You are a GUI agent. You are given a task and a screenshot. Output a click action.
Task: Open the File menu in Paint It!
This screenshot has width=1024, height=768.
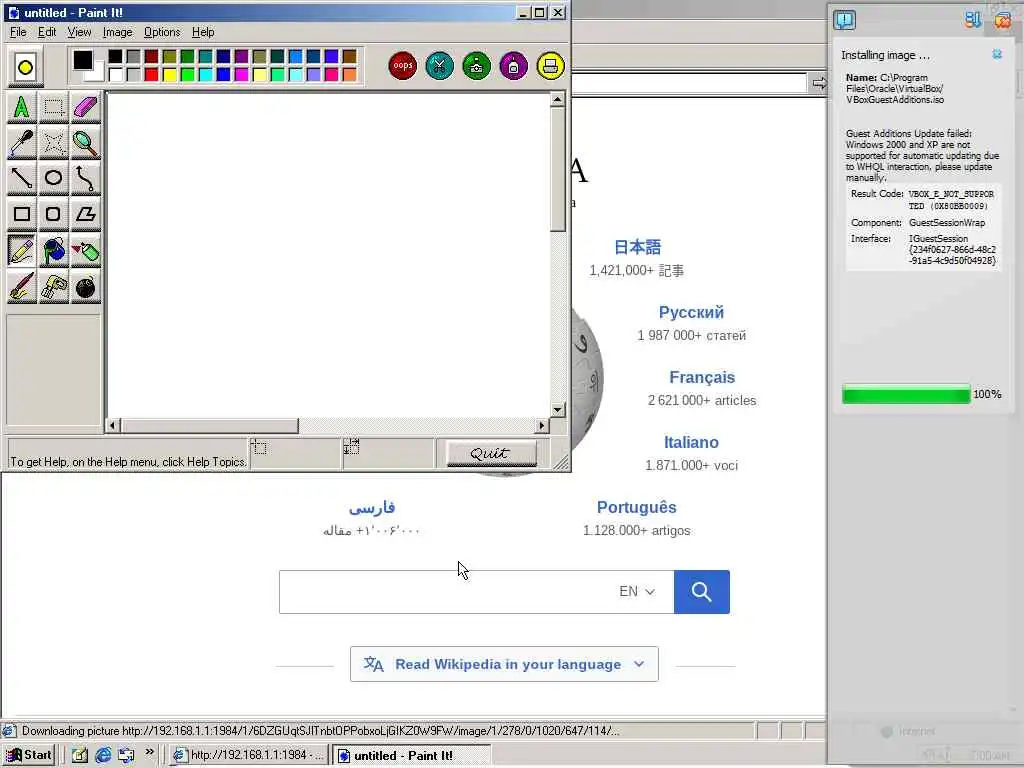tap(18, 32)
